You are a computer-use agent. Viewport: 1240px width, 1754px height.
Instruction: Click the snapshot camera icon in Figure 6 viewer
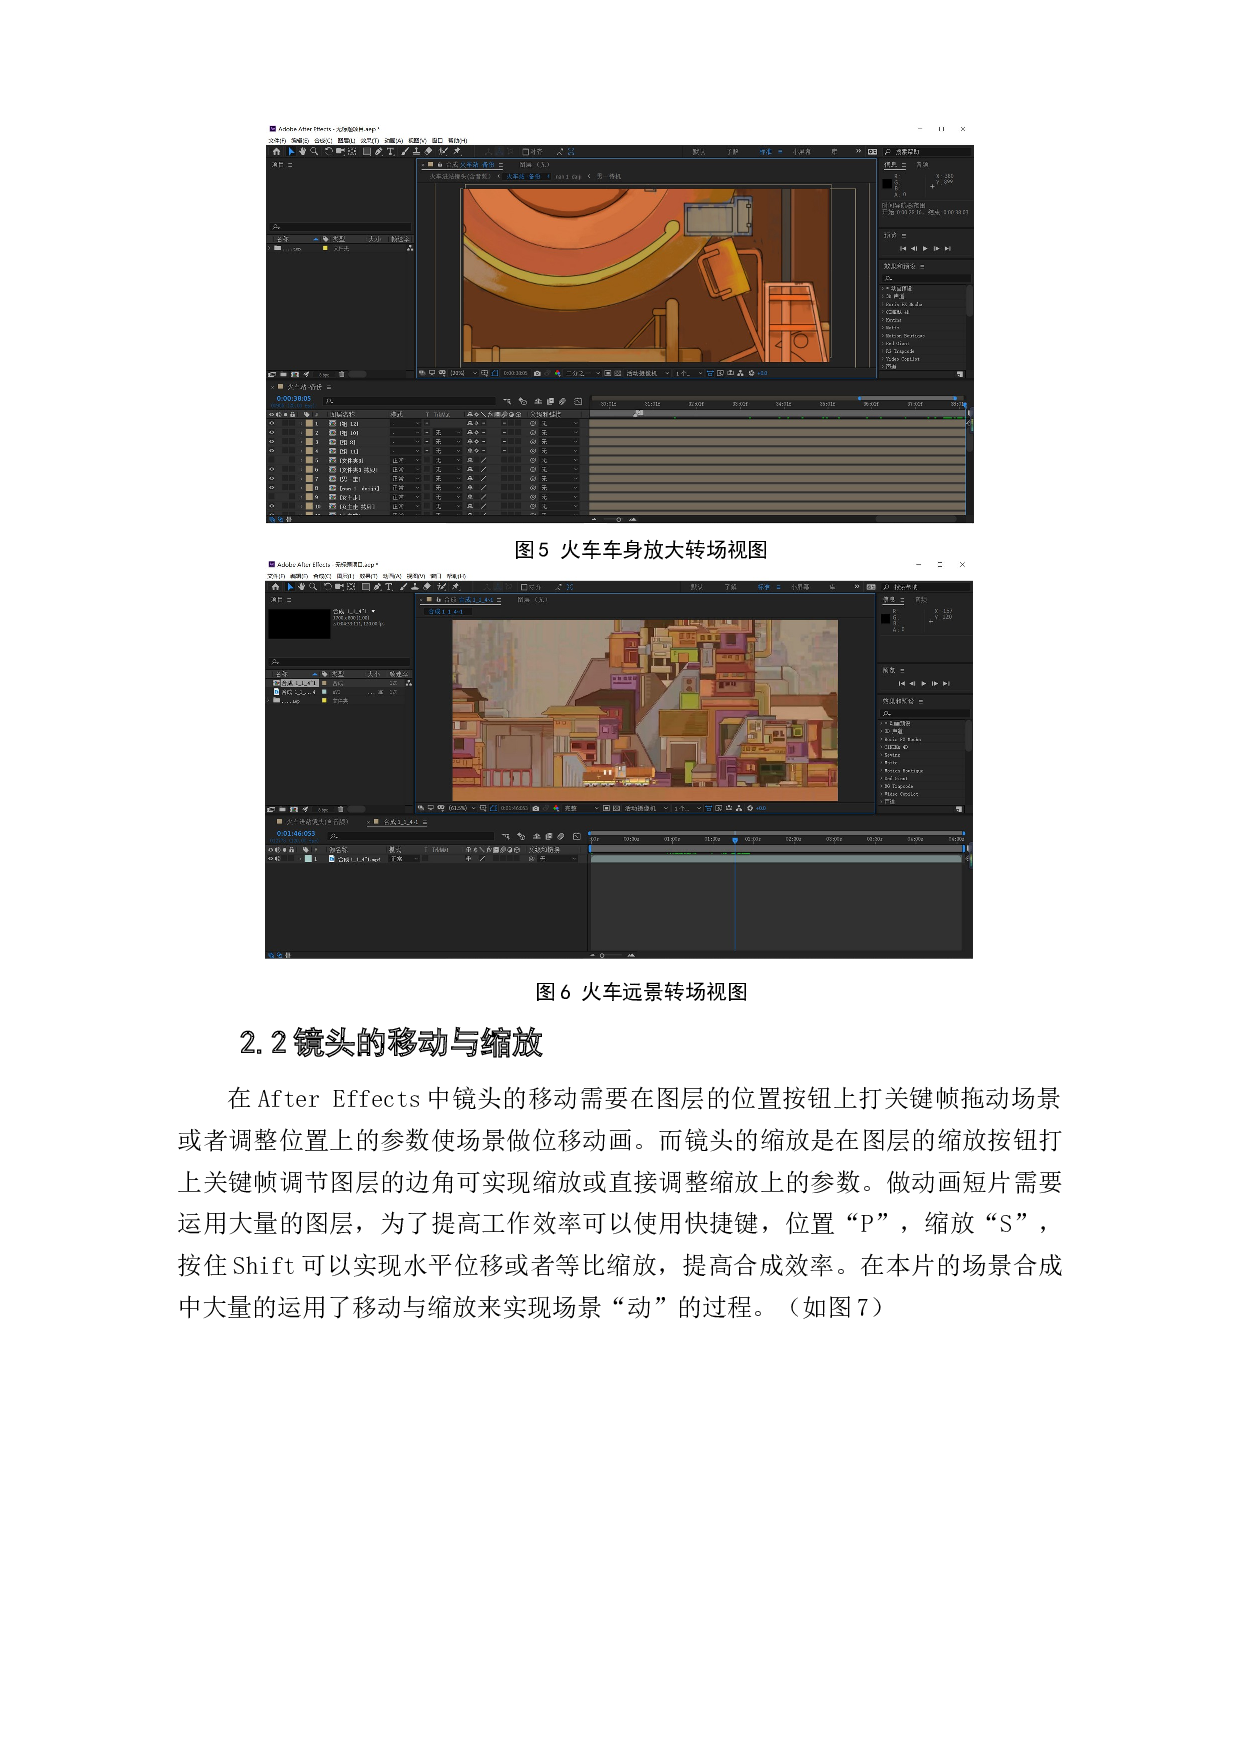pos(536,808)
